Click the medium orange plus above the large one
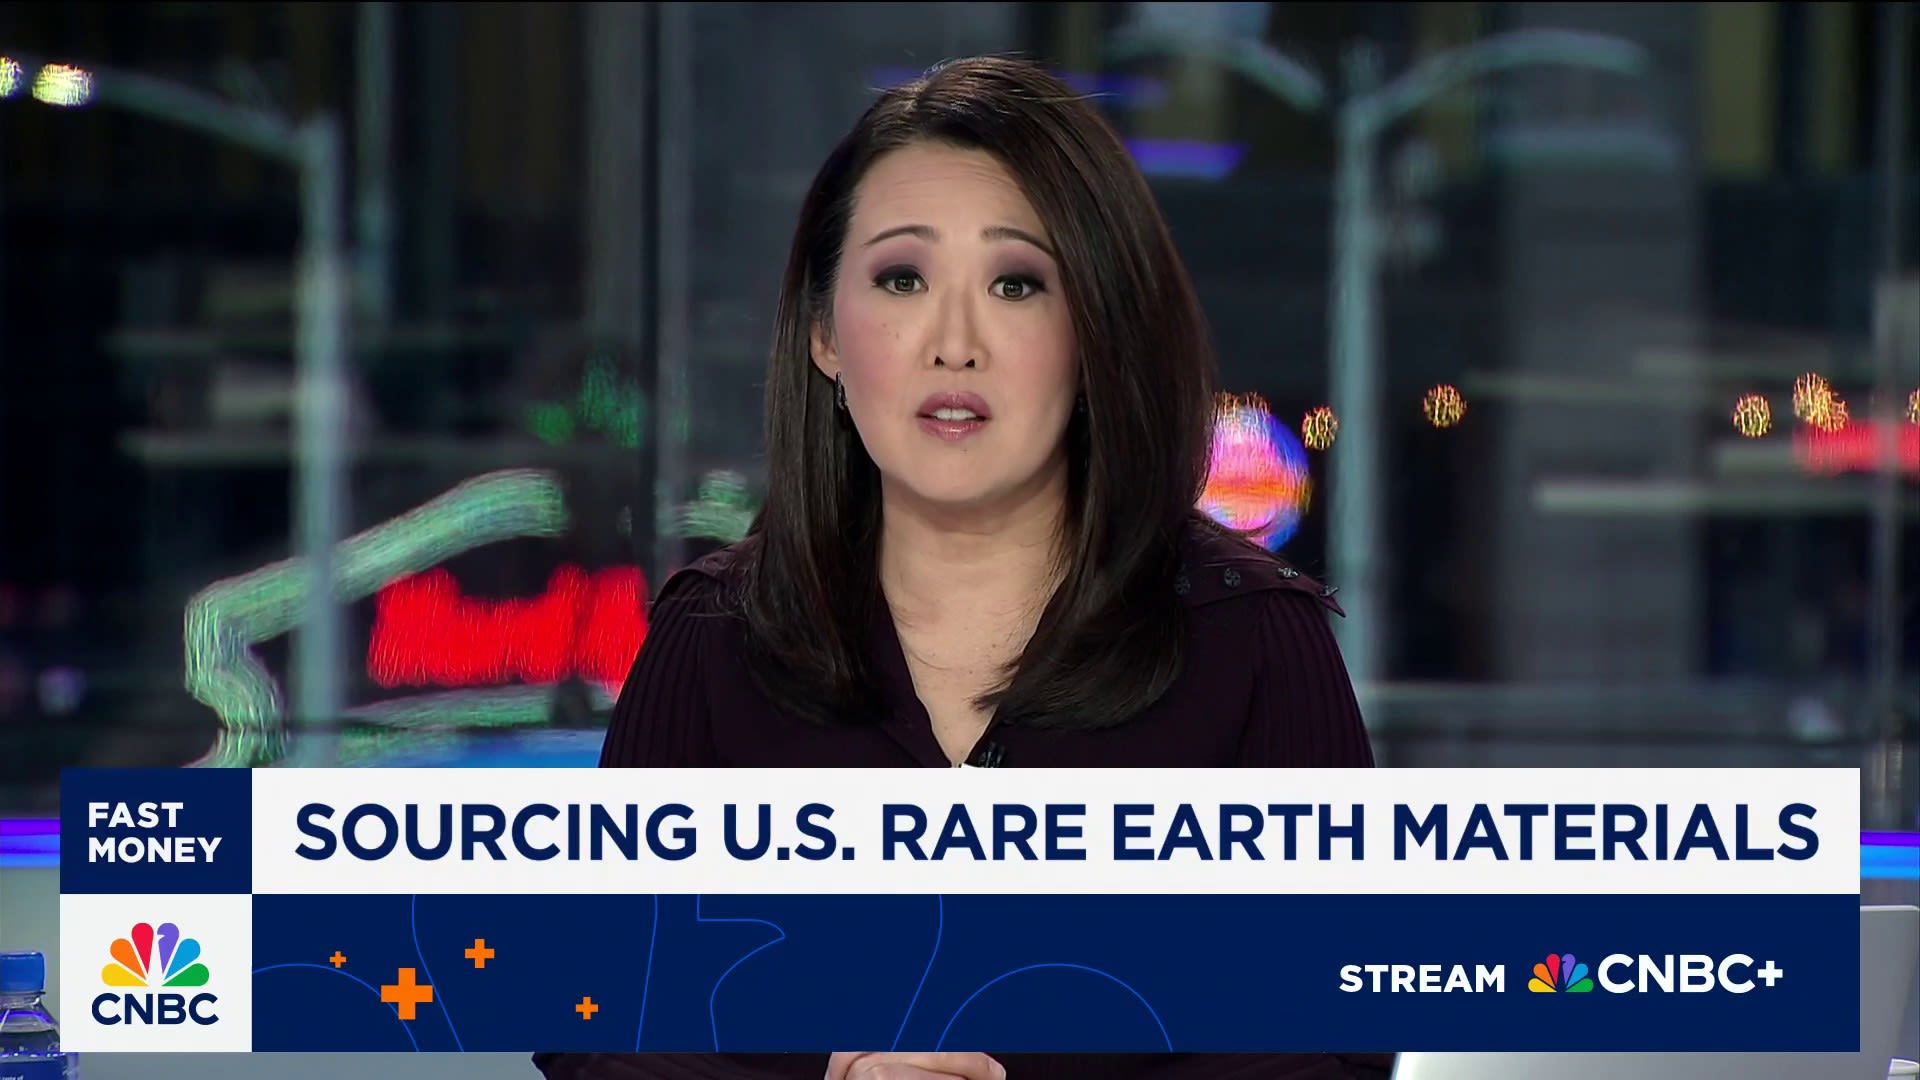The width and height of the screenshot is (1920, 1080). pos(479,954)
